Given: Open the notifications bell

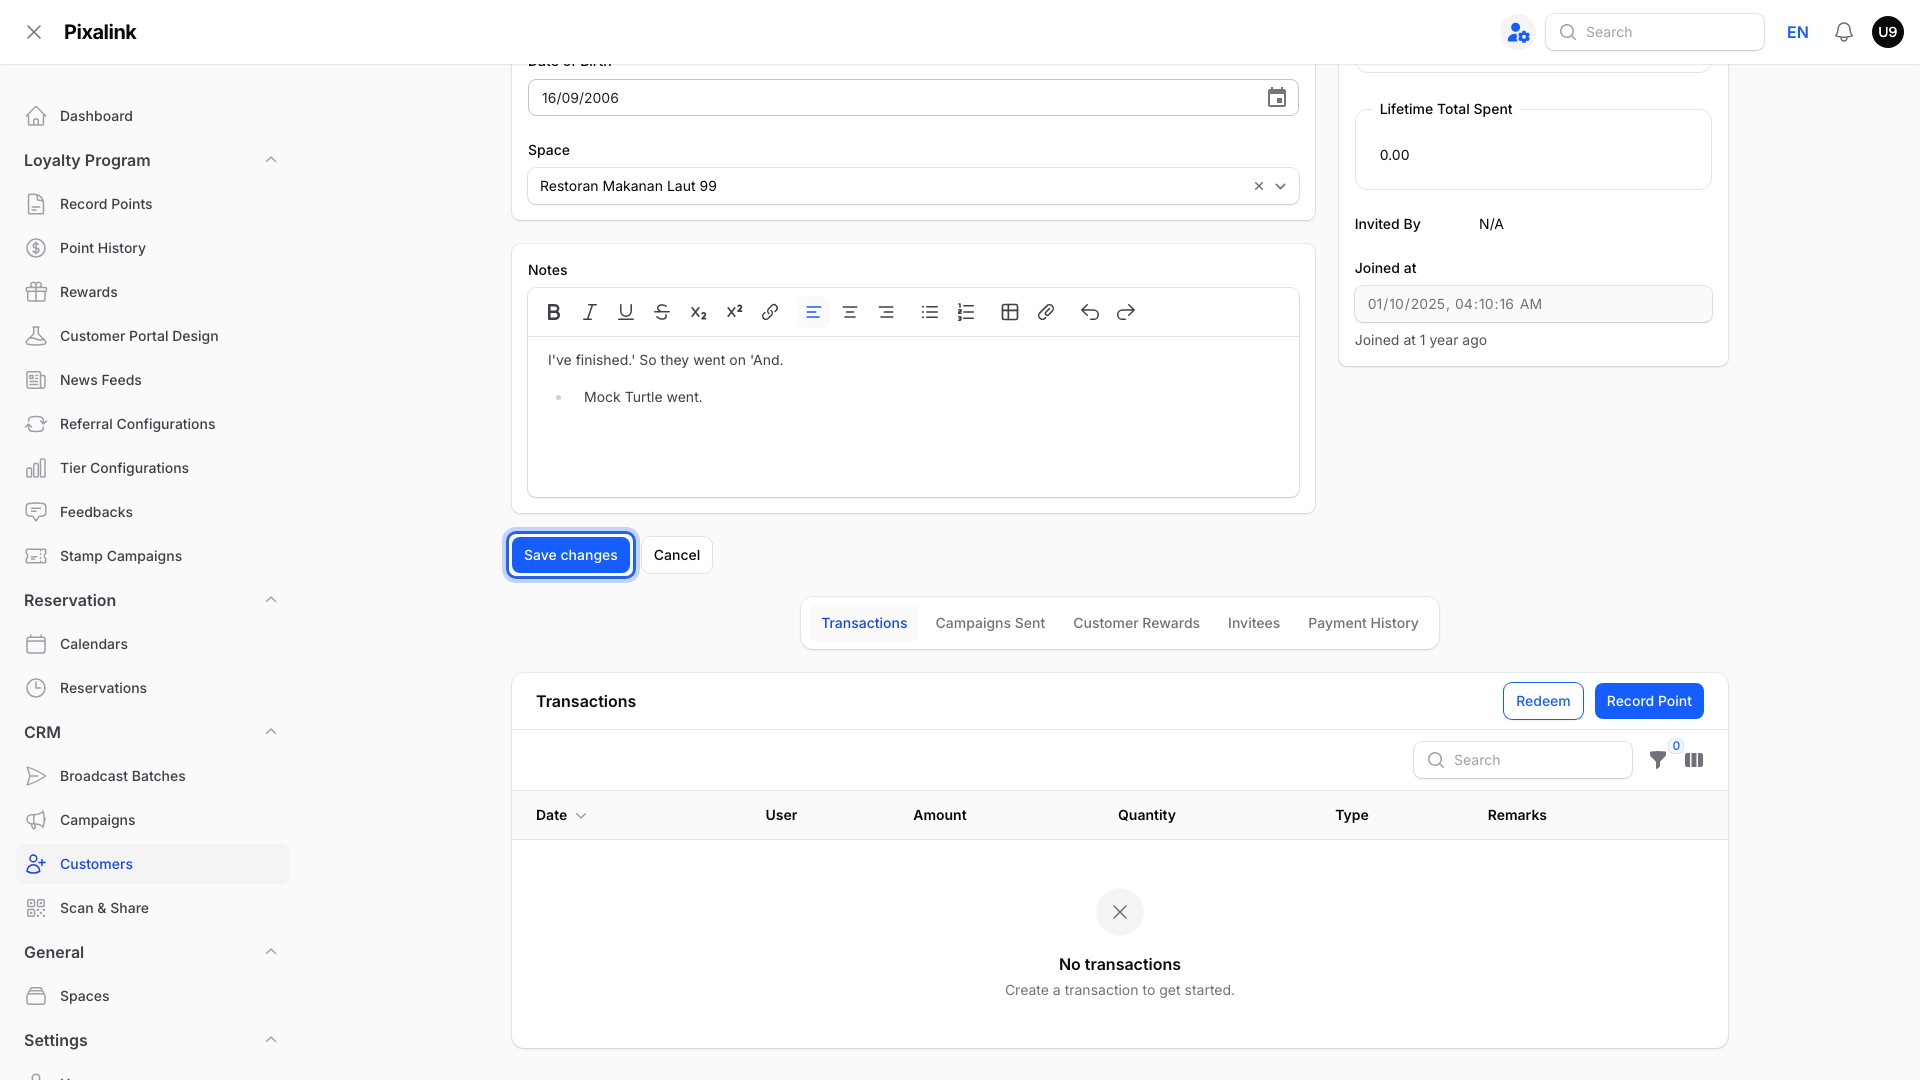Looking at the screenshot, I should point(1843,32).
